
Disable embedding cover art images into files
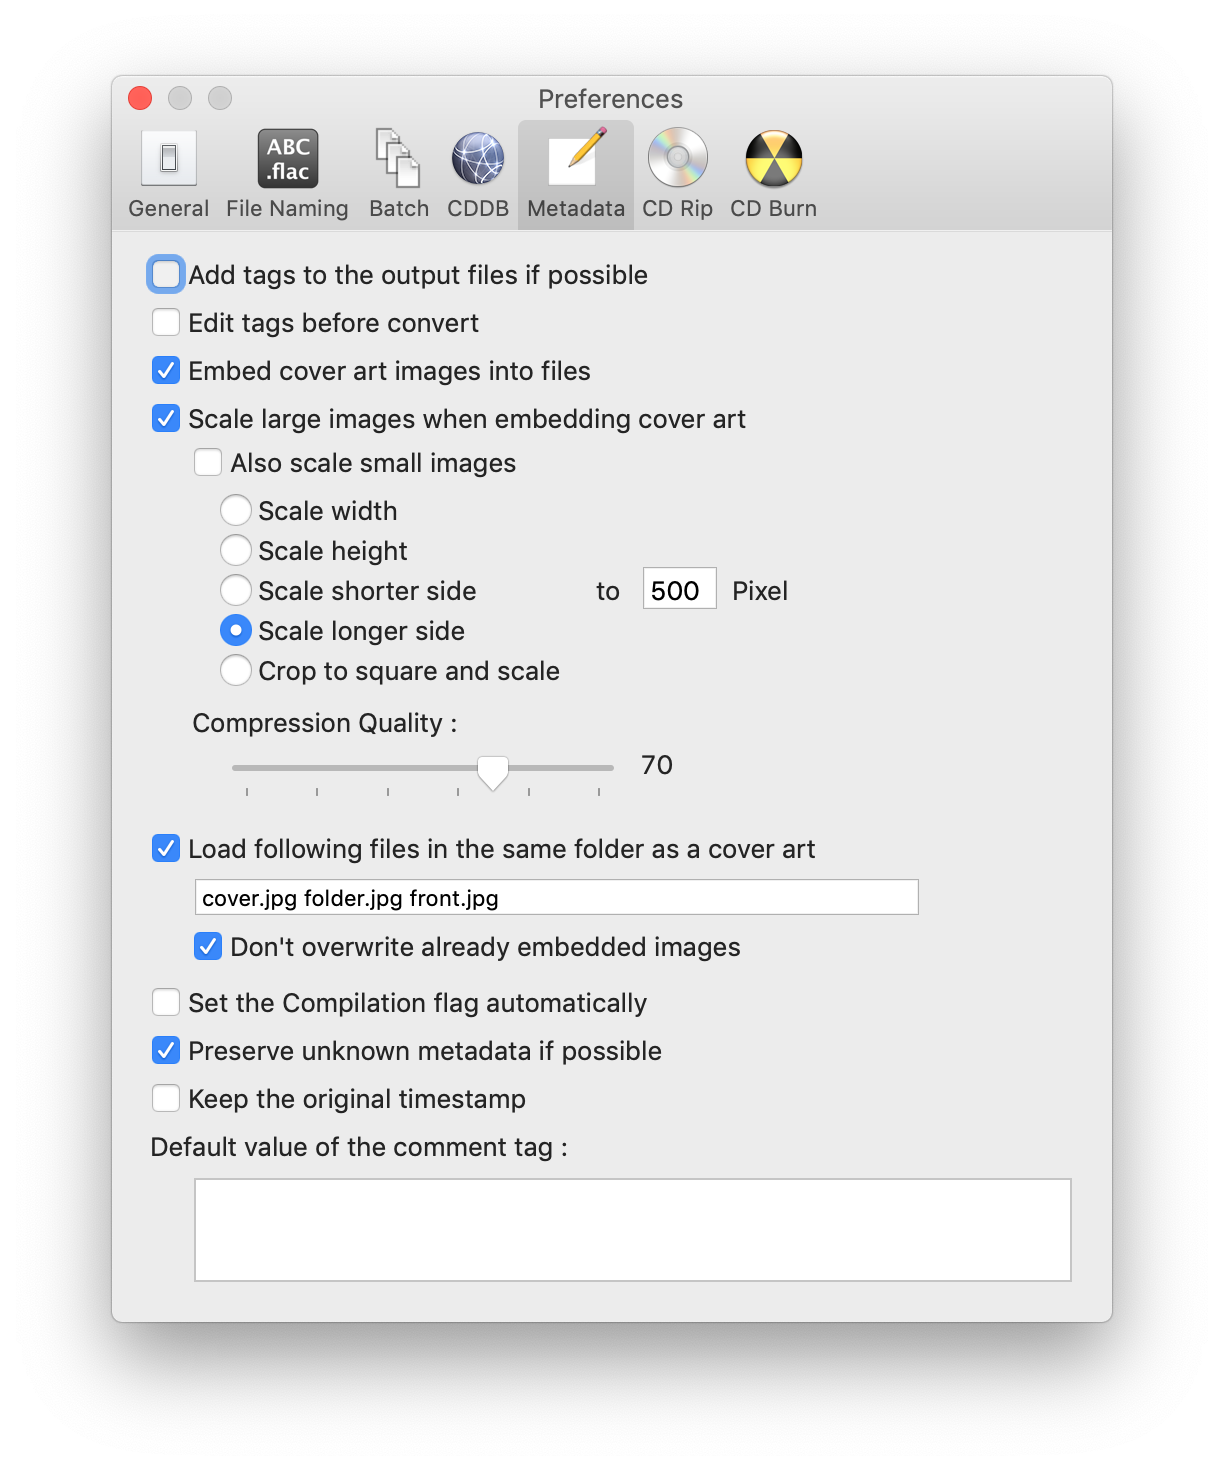click(x=166, y=370)
